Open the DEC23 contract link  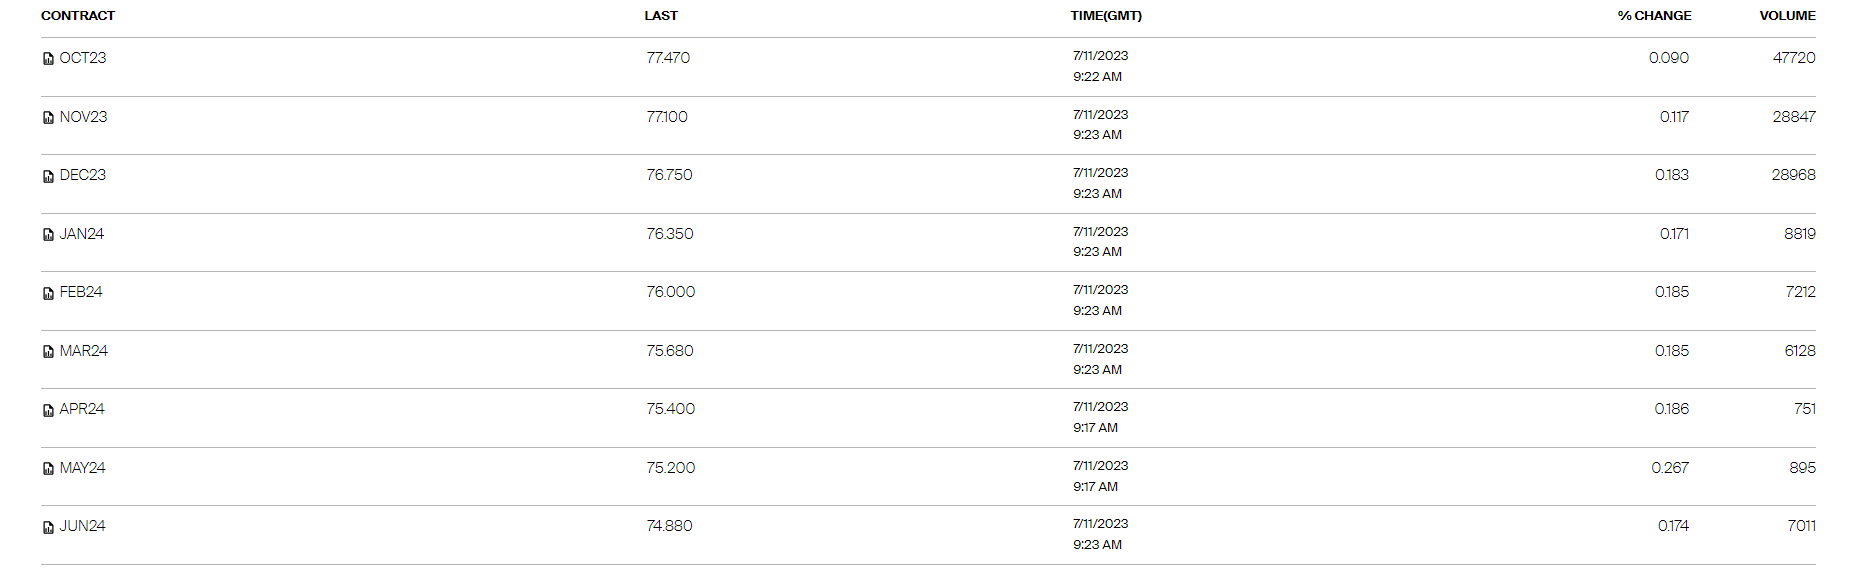pyautogui.click(x=83, y=175)
